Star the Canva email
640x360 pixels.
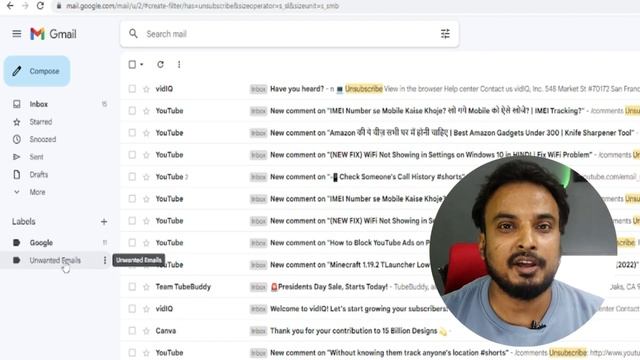coord(146,331)
